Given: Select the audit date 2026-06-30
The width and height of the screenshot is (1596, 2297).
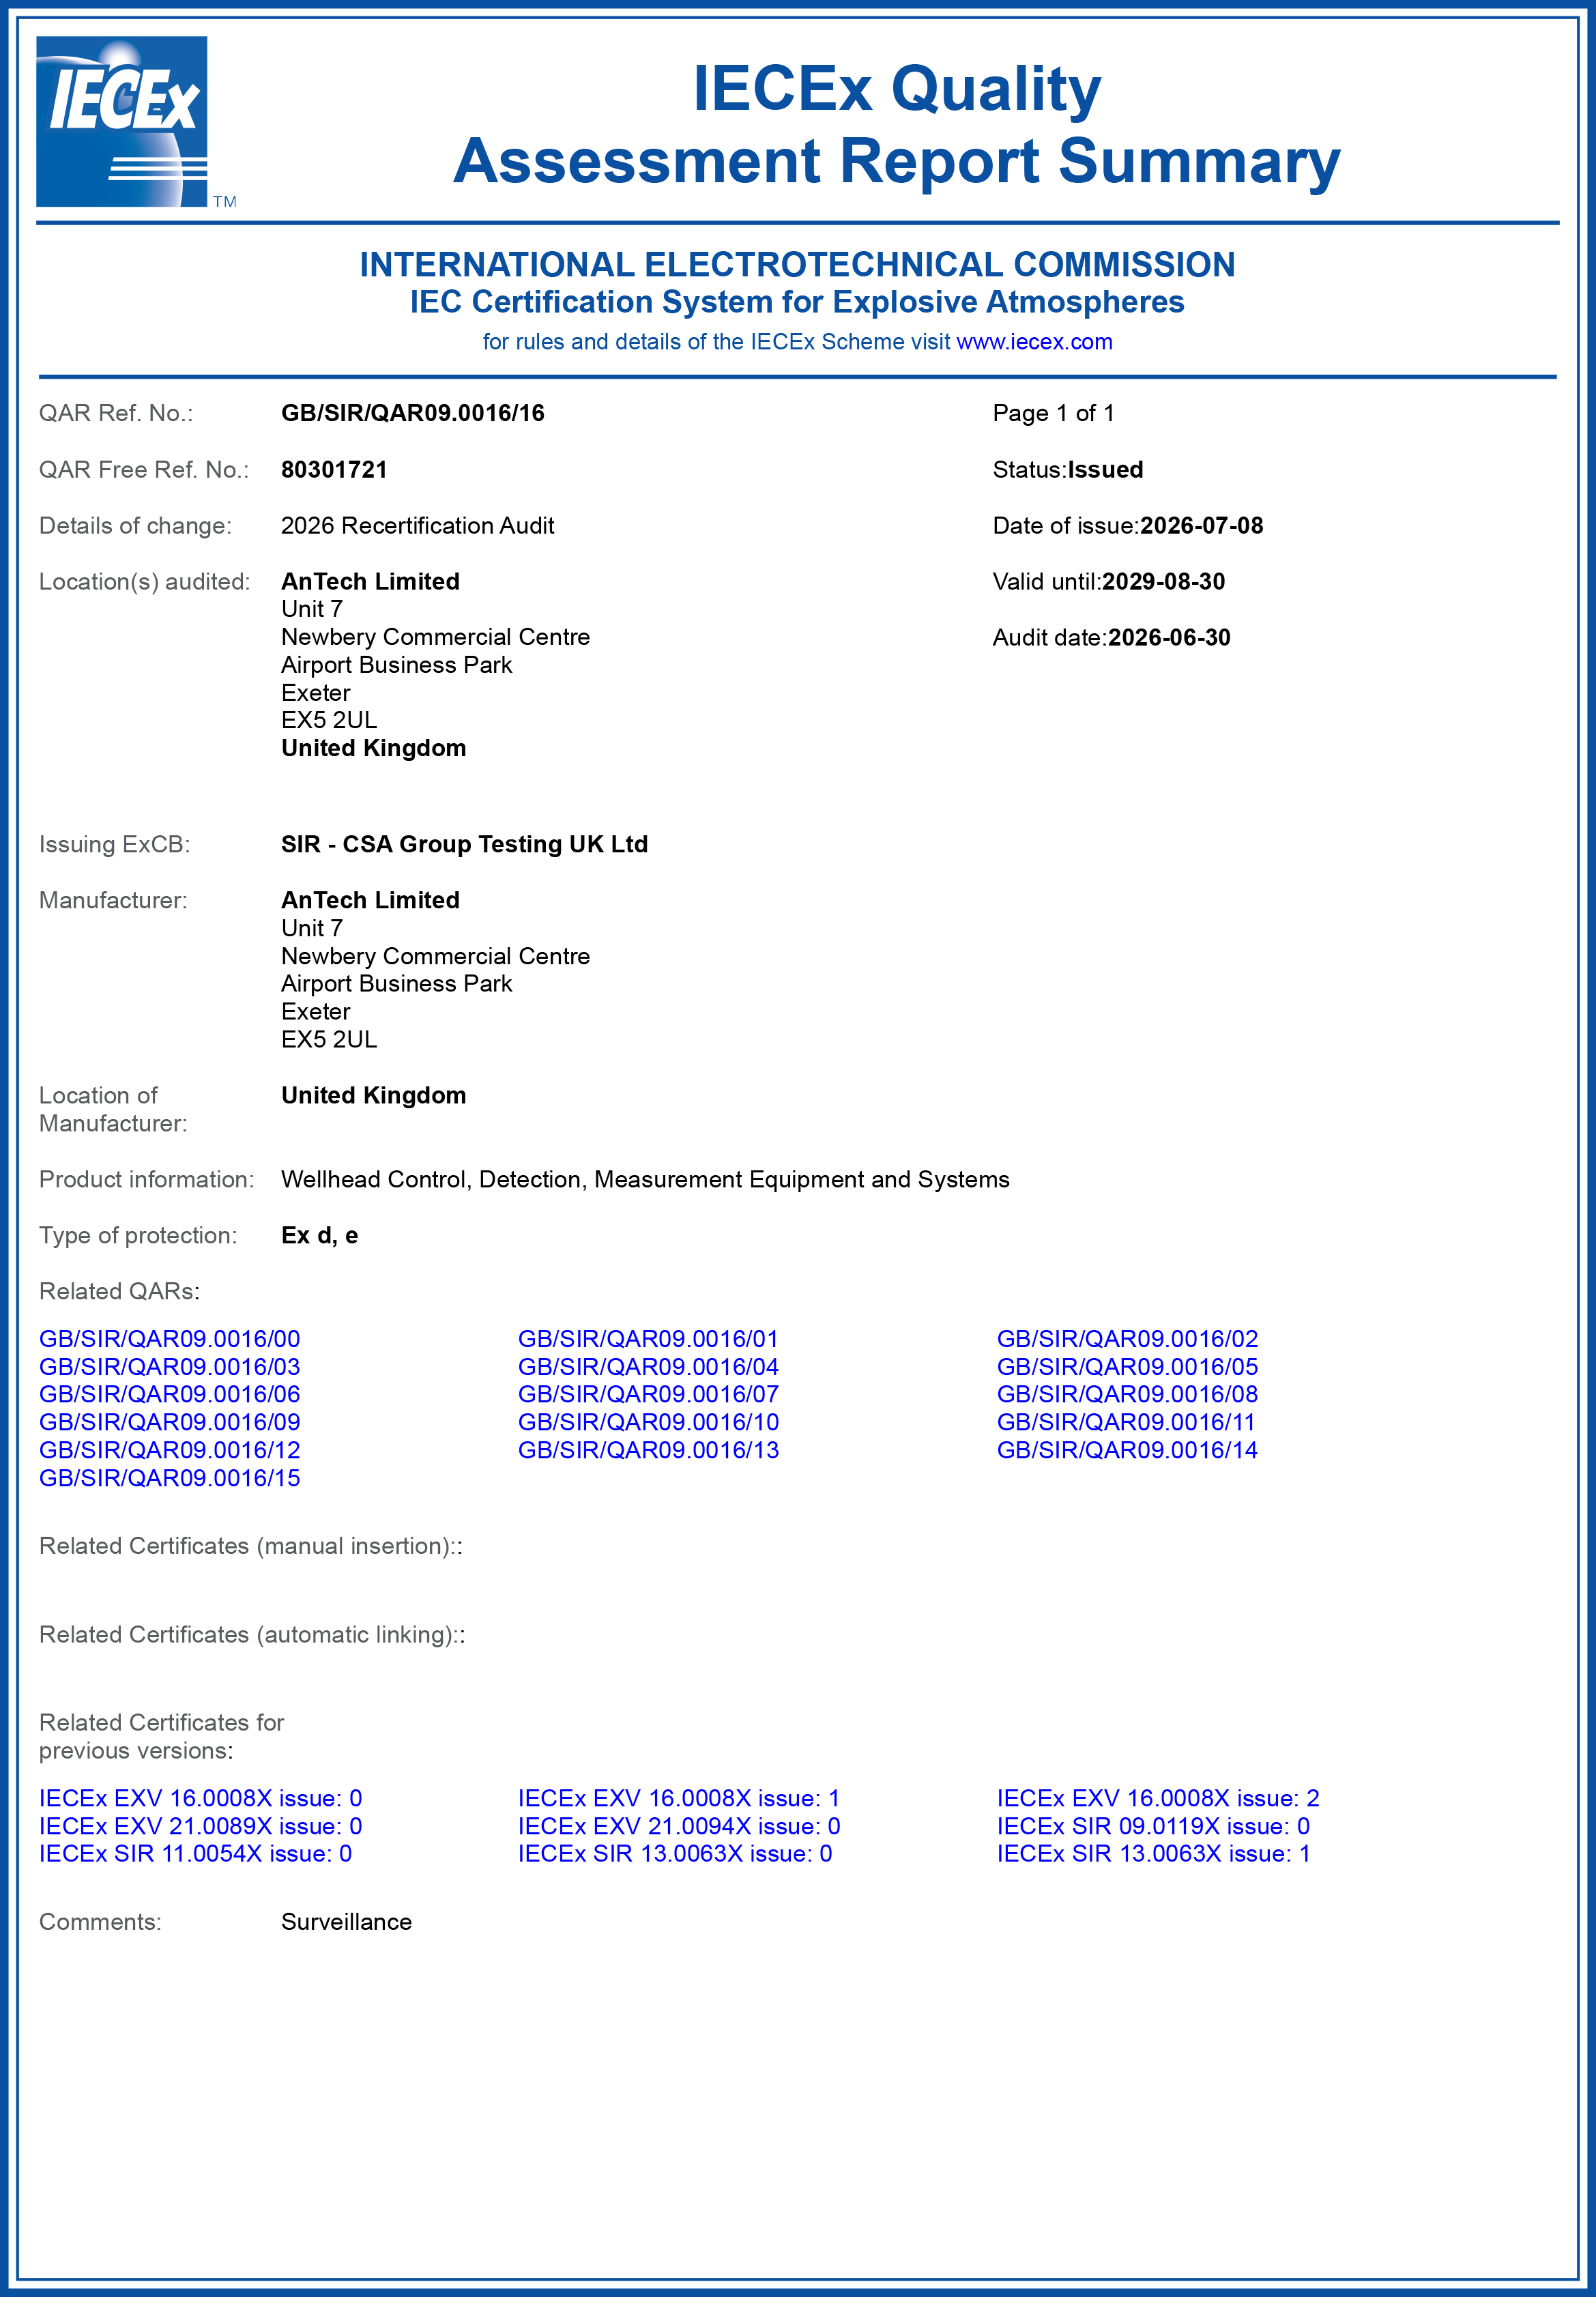Looking at the screenshot, I should [x=1169, y=637].
